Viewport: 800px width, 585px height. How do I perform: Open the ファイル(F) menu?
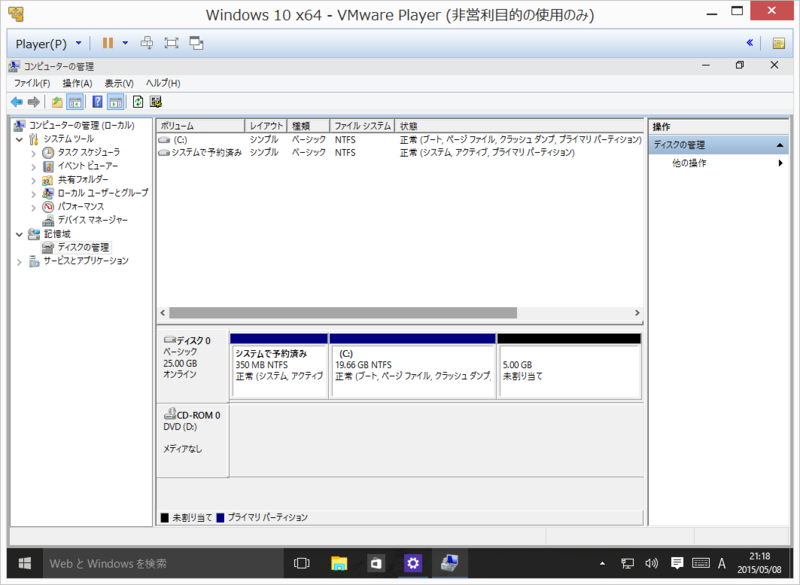click(x=32, y=83)
